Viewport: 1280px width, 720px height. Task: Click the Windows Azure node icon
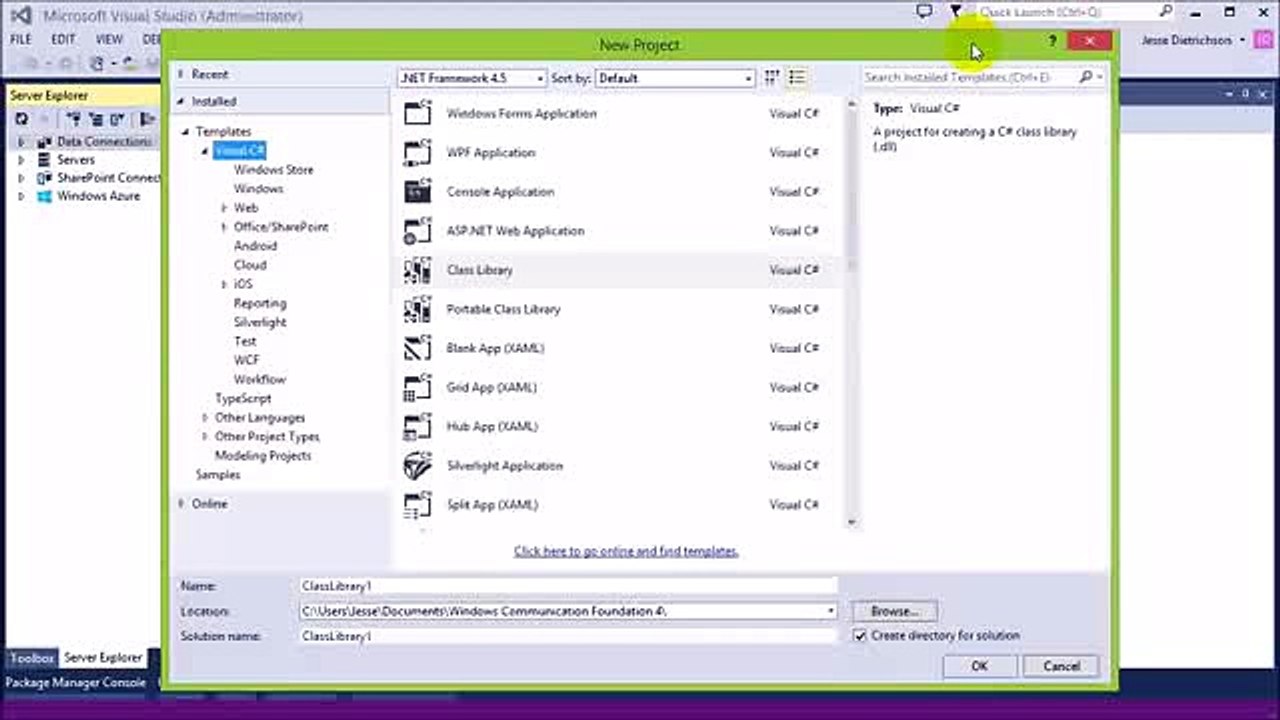(44, 196)
